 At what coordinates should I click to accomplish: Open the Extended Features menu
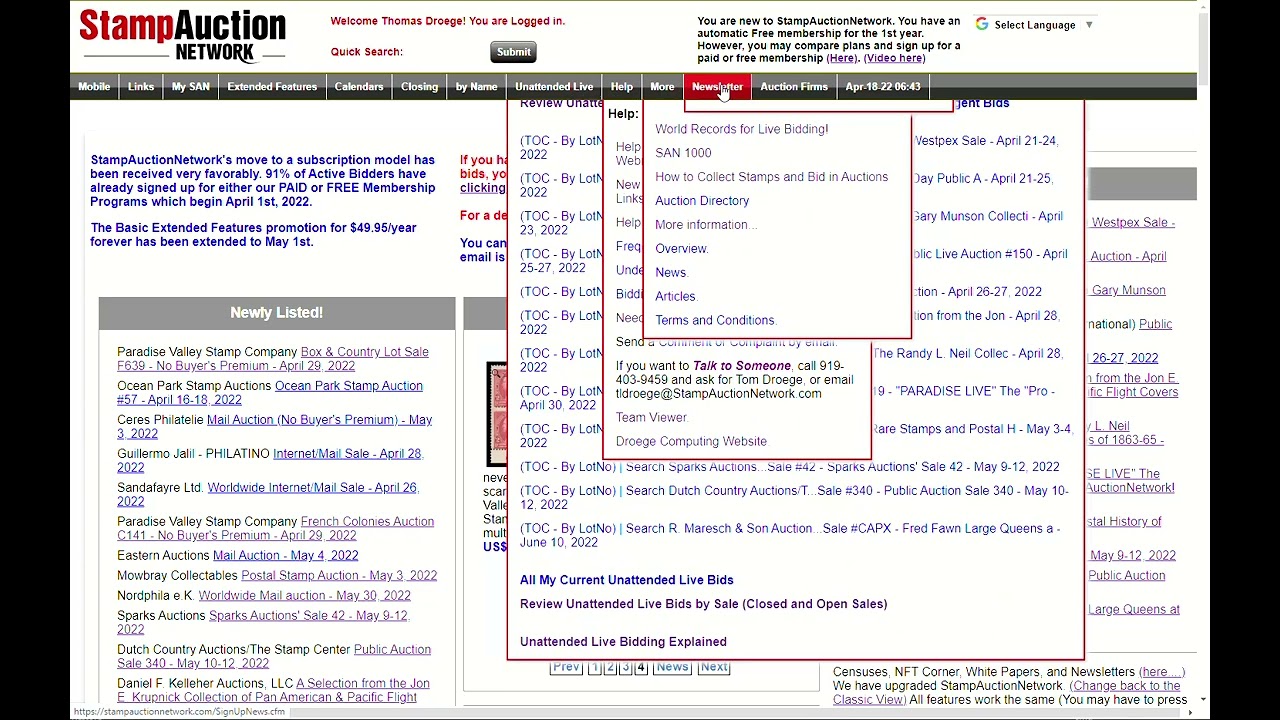pyautogui.click(x=272, y=87)
